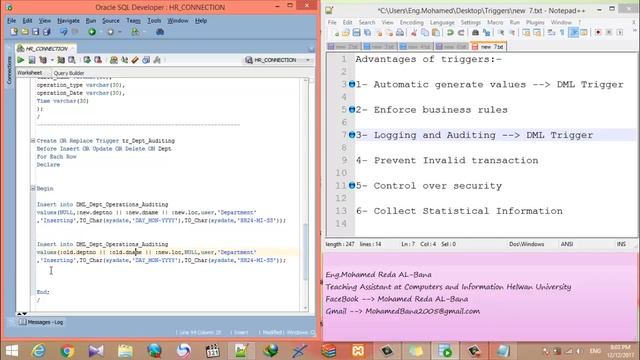
Task: Click New icon in SQL Developer main toolbar
Action: pos(14,31)
